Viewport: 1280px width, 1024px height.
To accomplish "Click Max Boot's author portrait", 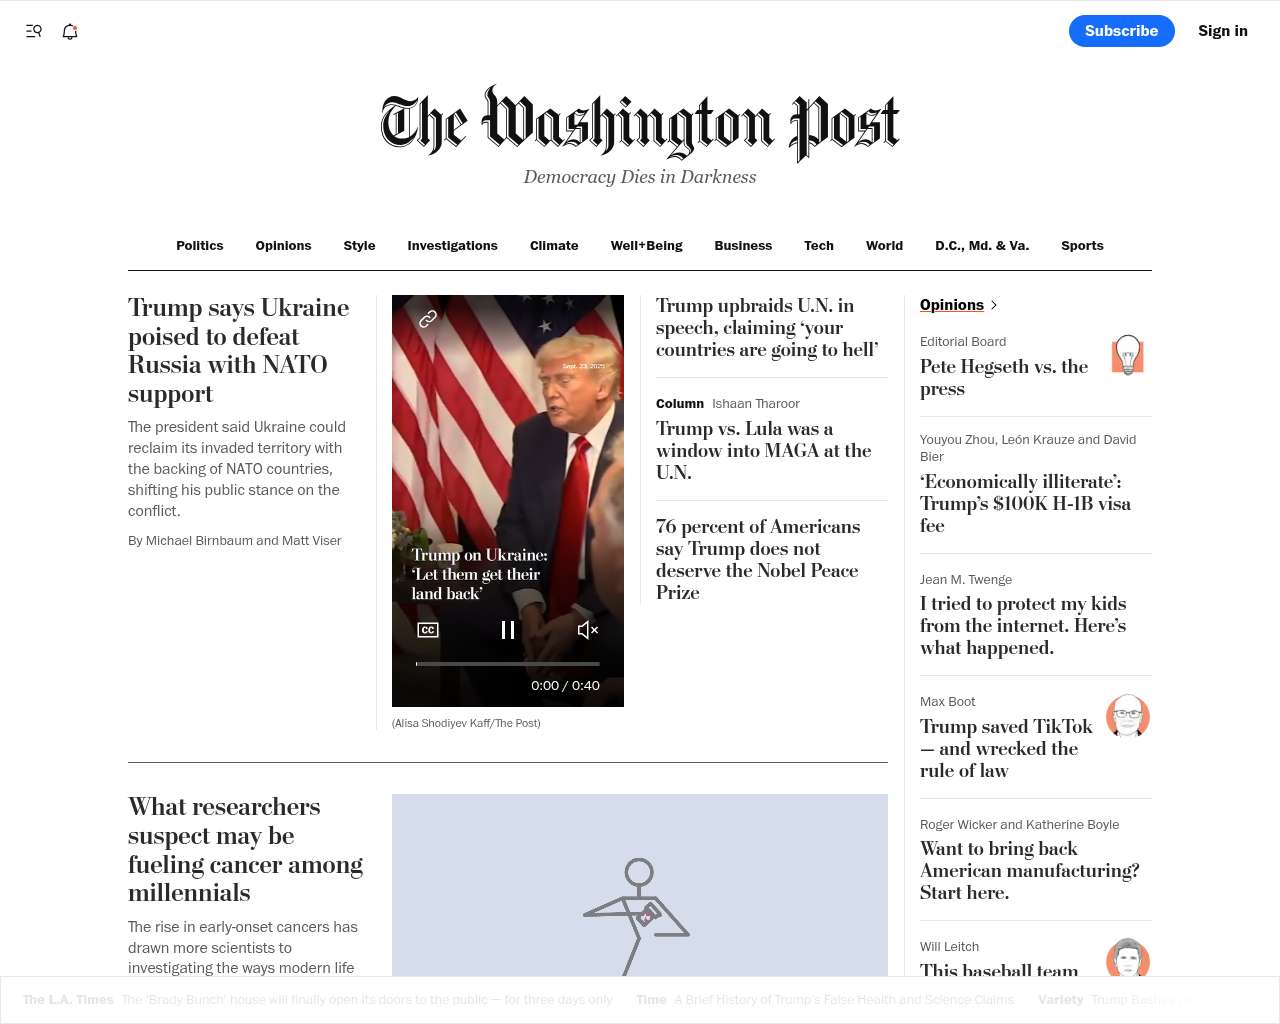I will (1128, 715).
